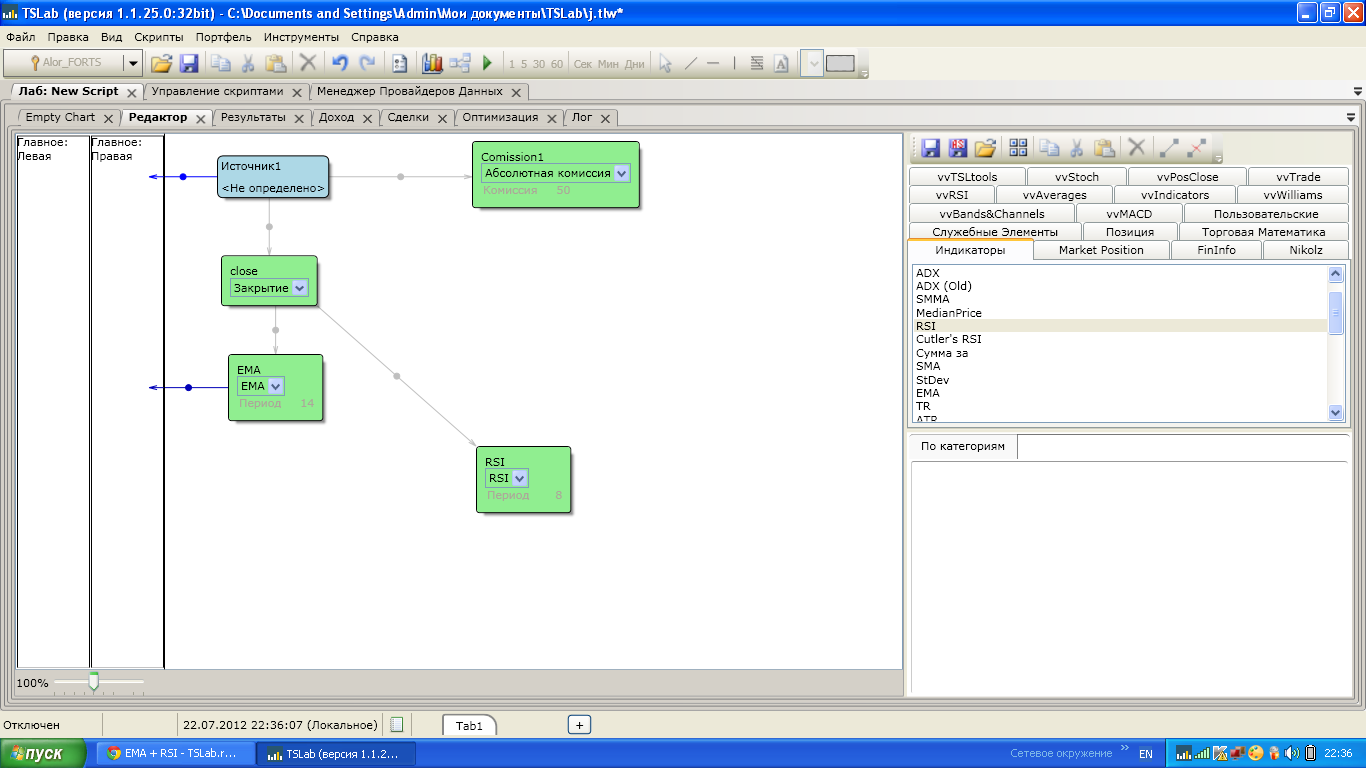Click Save As icon in the right panel toolbar

957,148
